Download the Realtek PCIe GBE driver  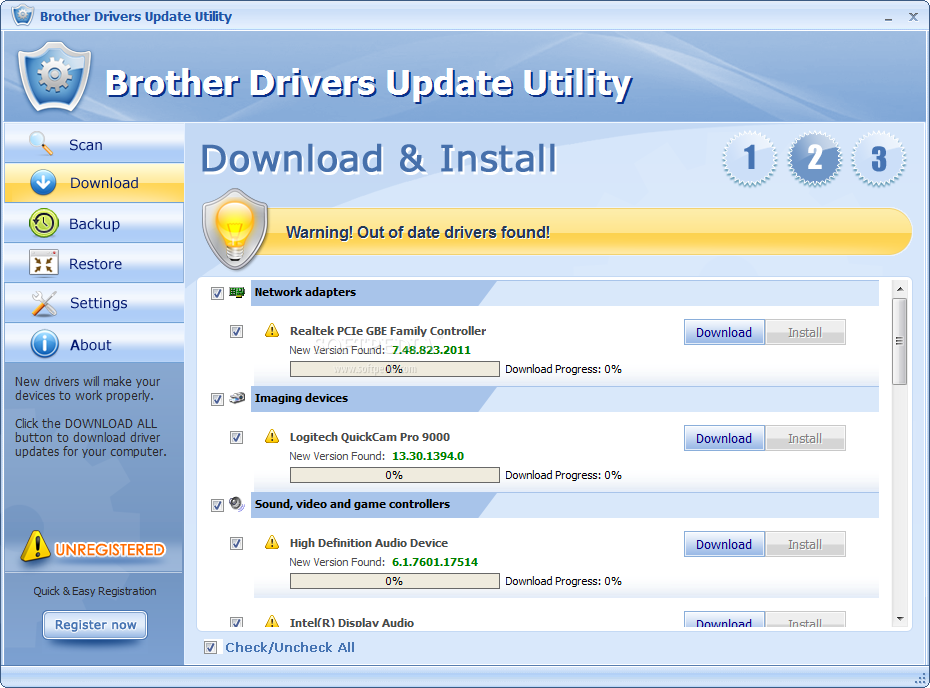click(724, 332)
